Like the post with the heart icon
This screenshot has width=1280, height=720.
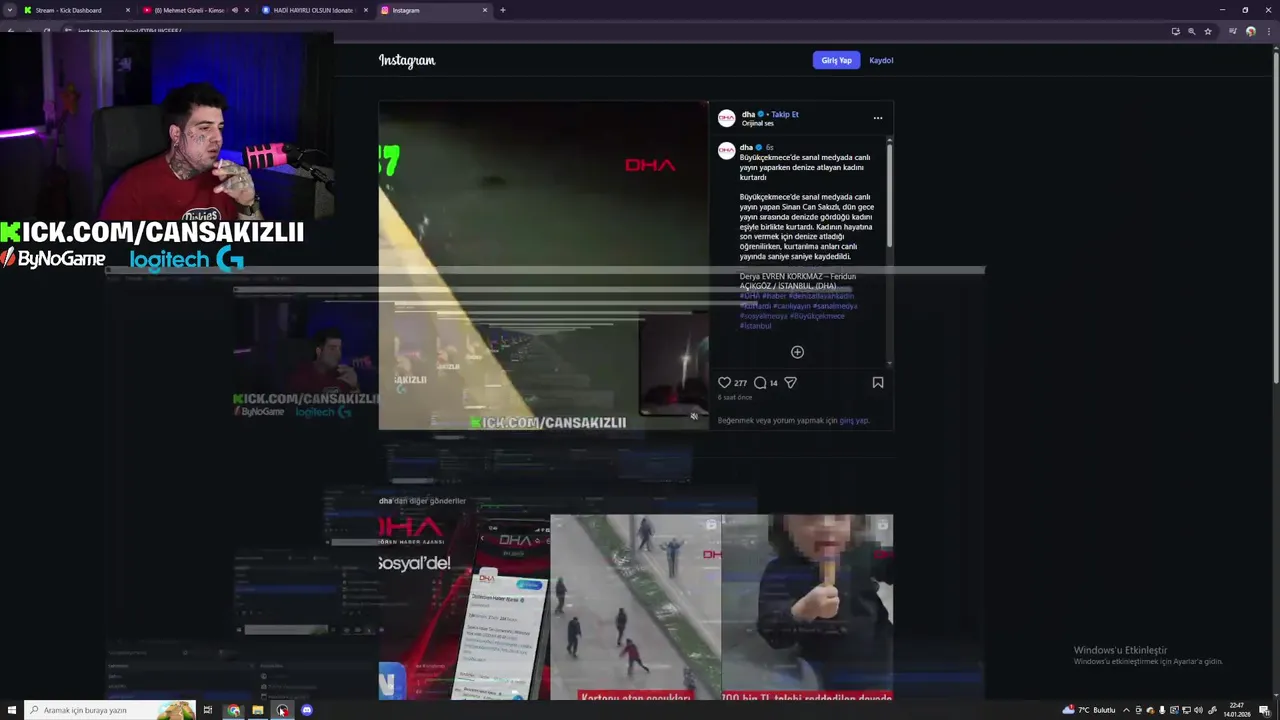[x=724, y=382]
